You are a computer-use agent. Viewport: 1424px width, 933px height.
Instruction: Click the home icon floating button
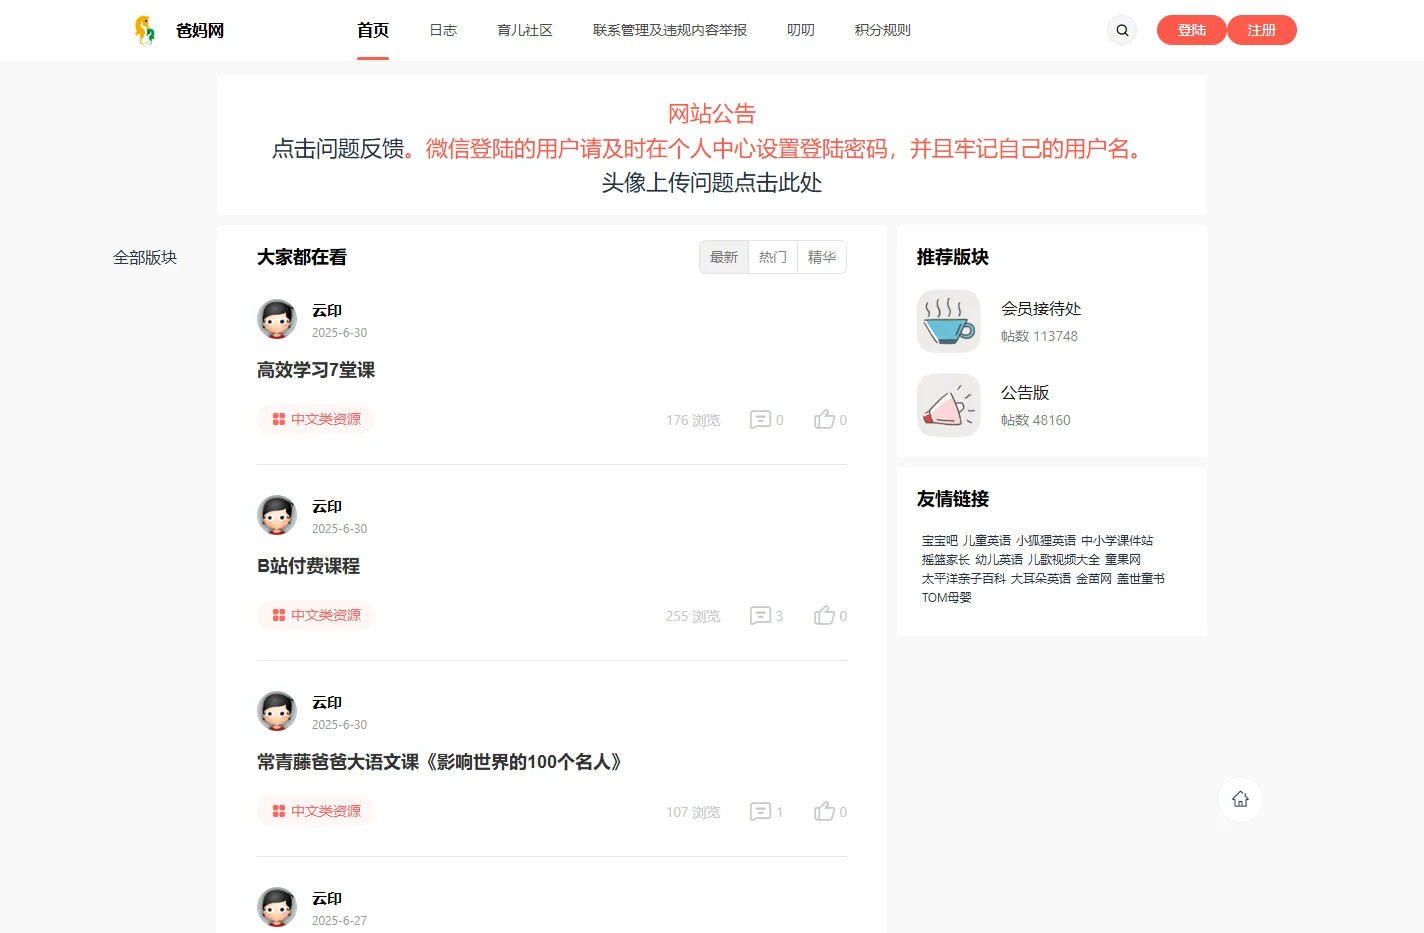1240,799
